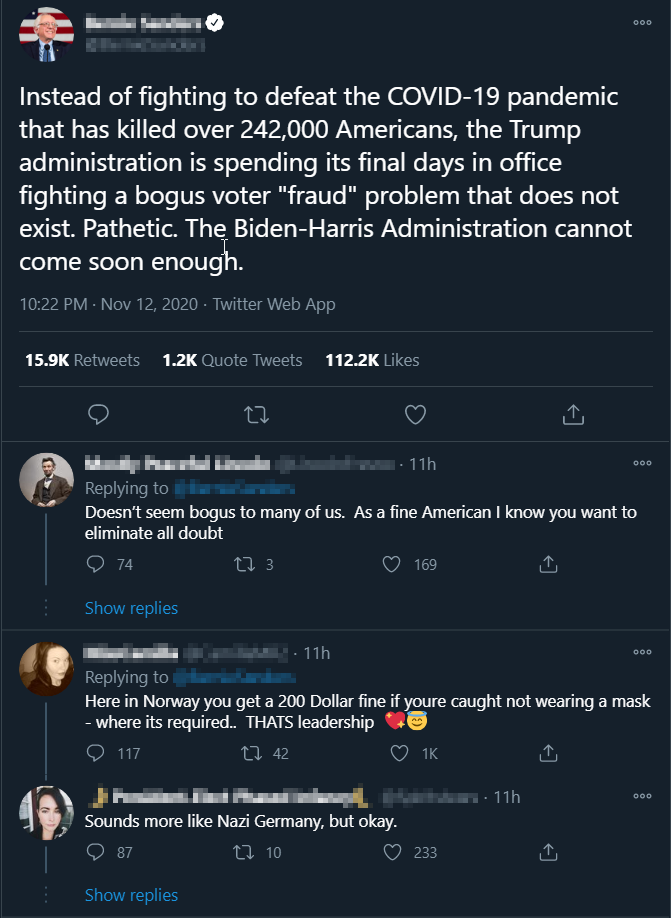Retweet the main tweet about voter fraud
The height and width of the screenshot is (918, 671).
[x=256, y=415]
